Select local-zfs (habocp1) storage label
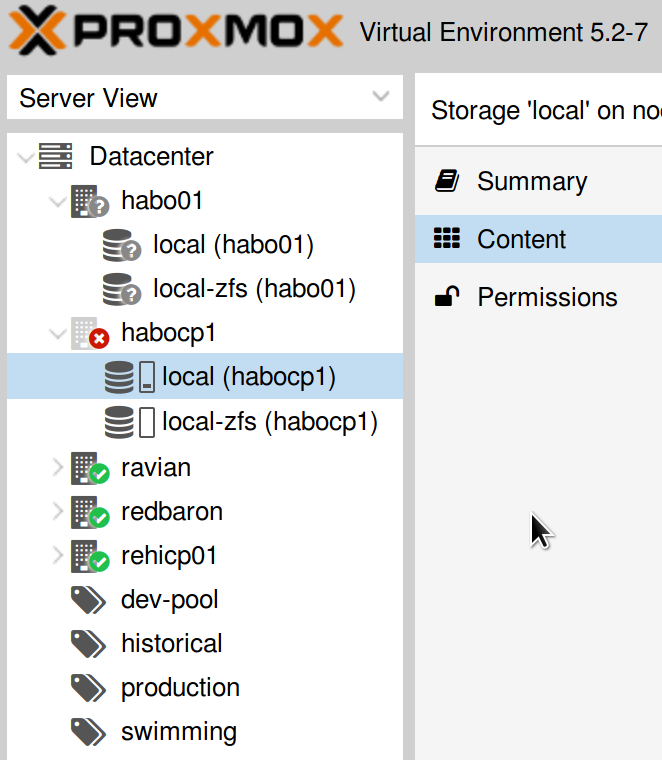This screenshot has width=662, height=760. pos(269,421)
